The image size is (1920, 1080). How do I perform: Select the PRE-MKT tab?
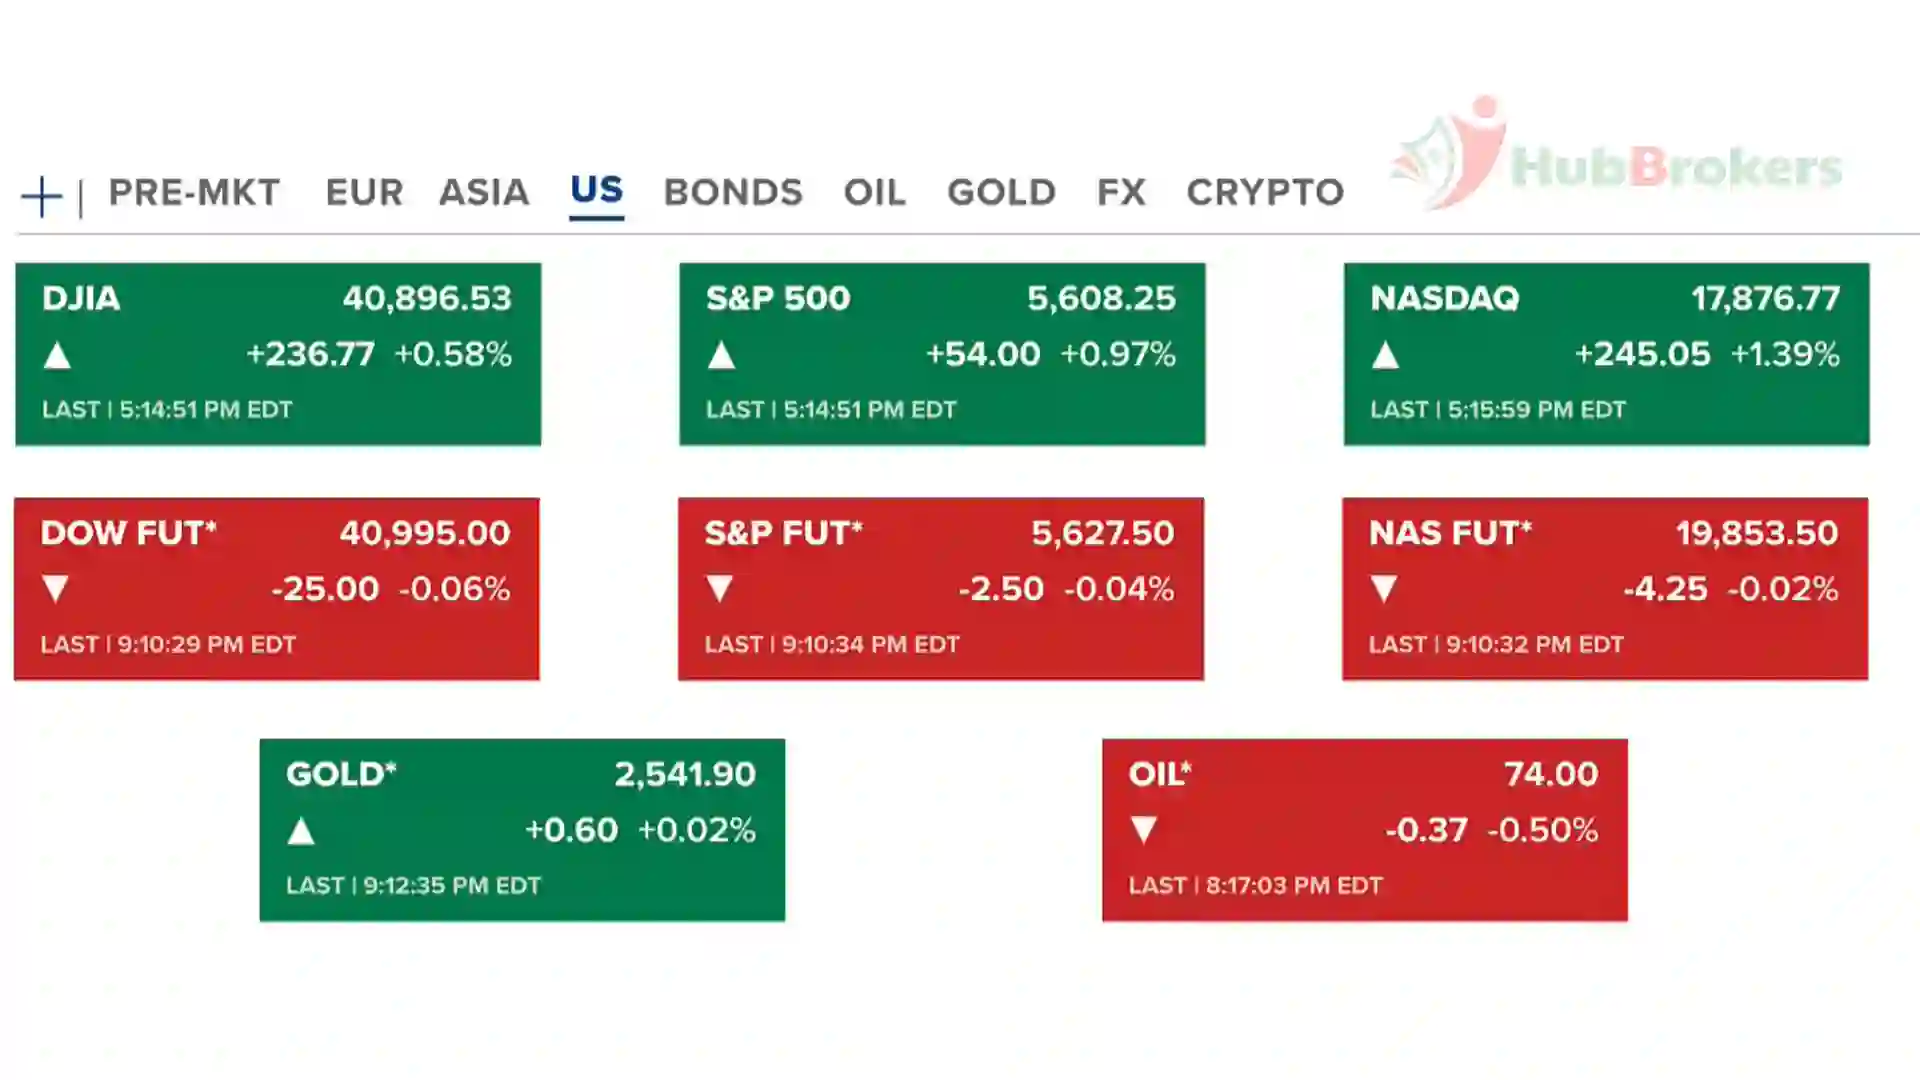(x=194, y=193)
